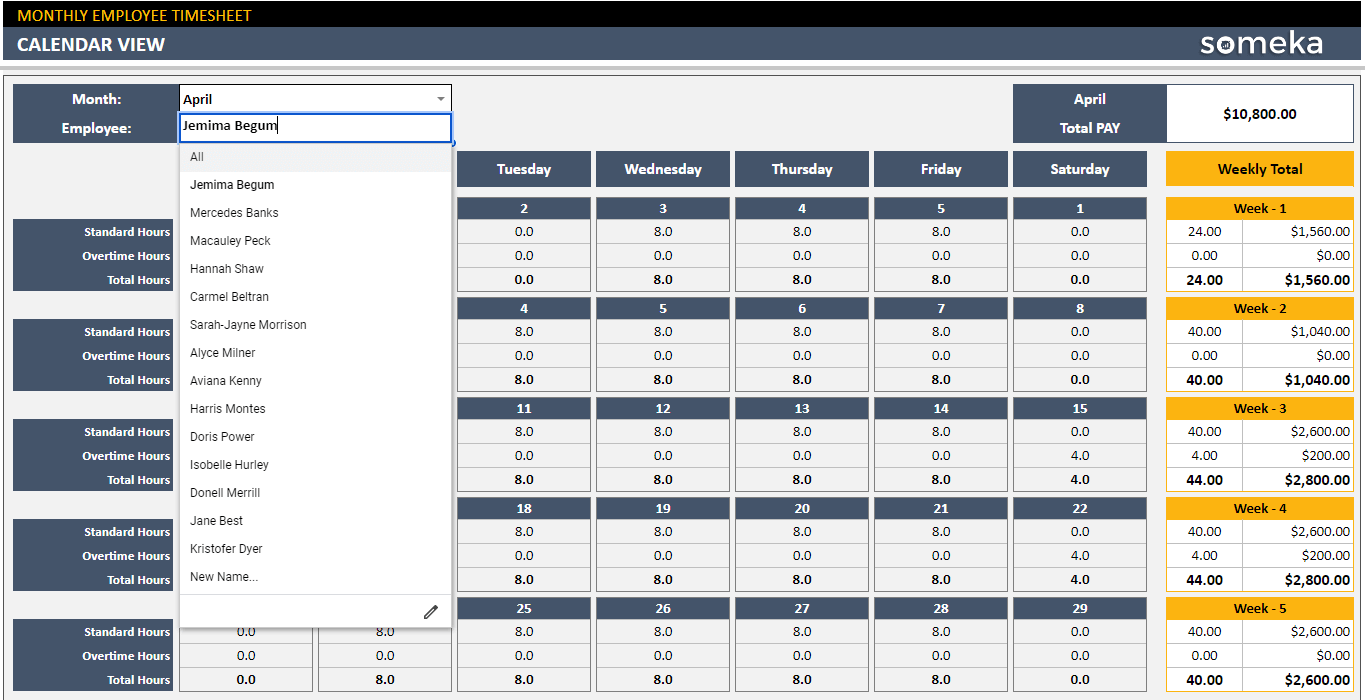Screen dimensions: 1365x700
Task: Click the "Week - 1" orange header
Action: pos(1259,208)
